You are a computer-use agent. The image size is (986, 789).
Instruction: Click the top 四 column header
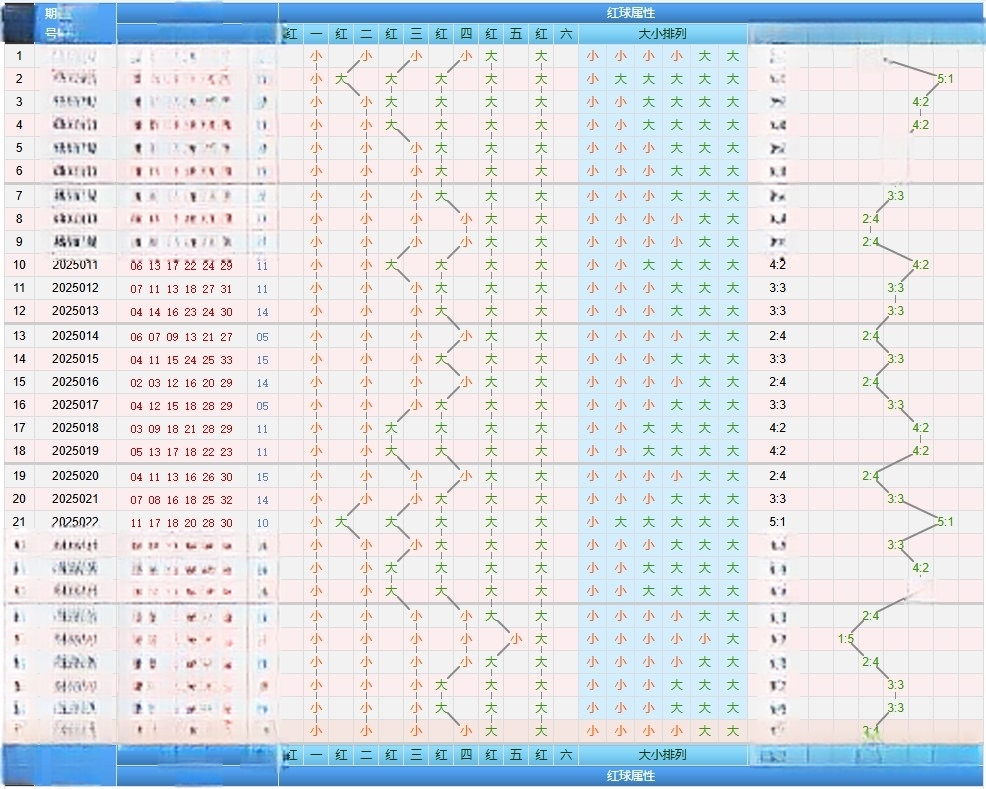pyautogui.click(x=466, y=34)
